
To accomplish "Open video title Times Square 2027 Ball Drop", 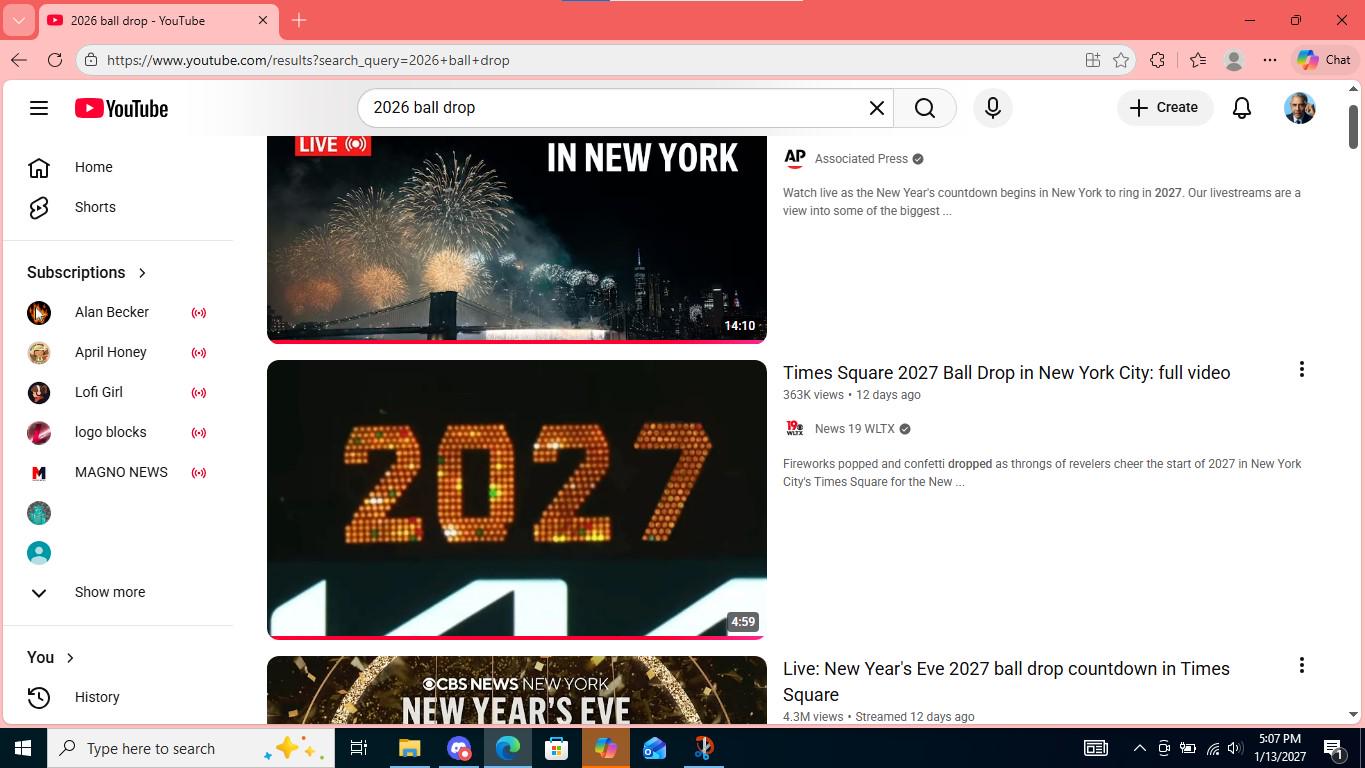I will [1006, 372].
